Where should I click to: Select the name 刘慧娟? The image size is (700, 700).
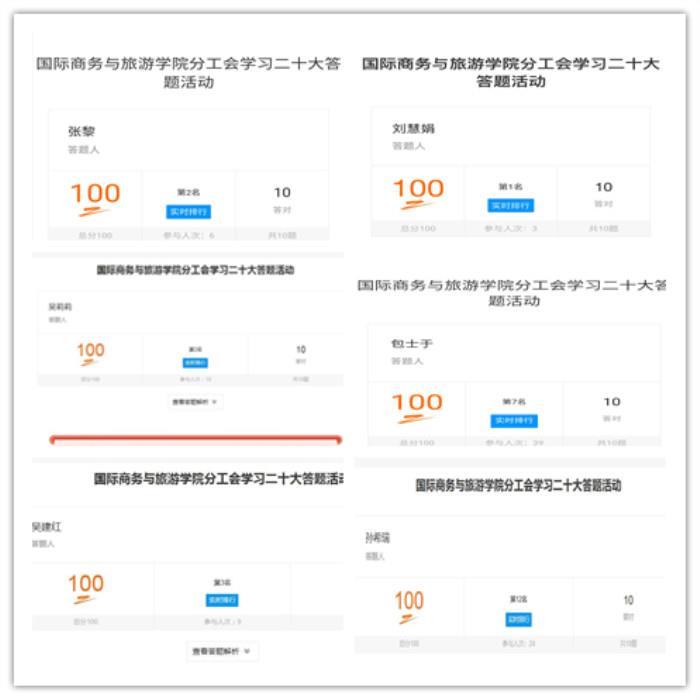click(413, 128)
